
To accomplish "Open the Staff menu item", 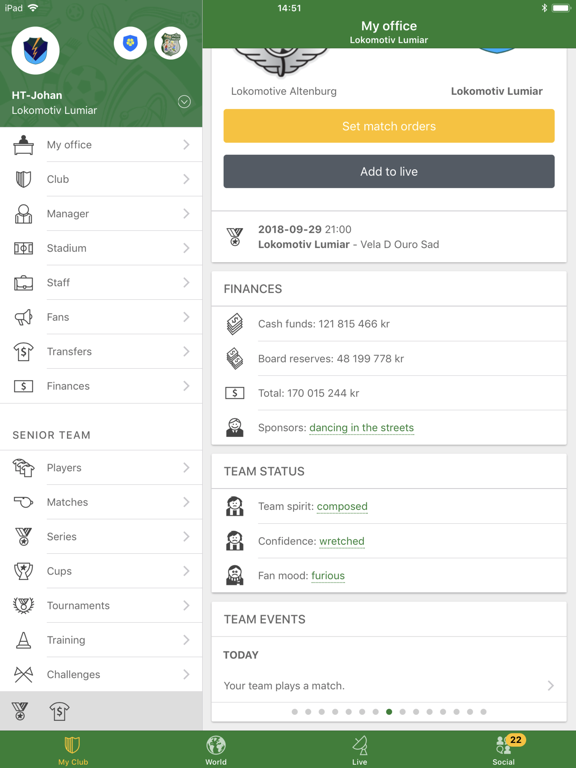I will click(x=101, y=283).
